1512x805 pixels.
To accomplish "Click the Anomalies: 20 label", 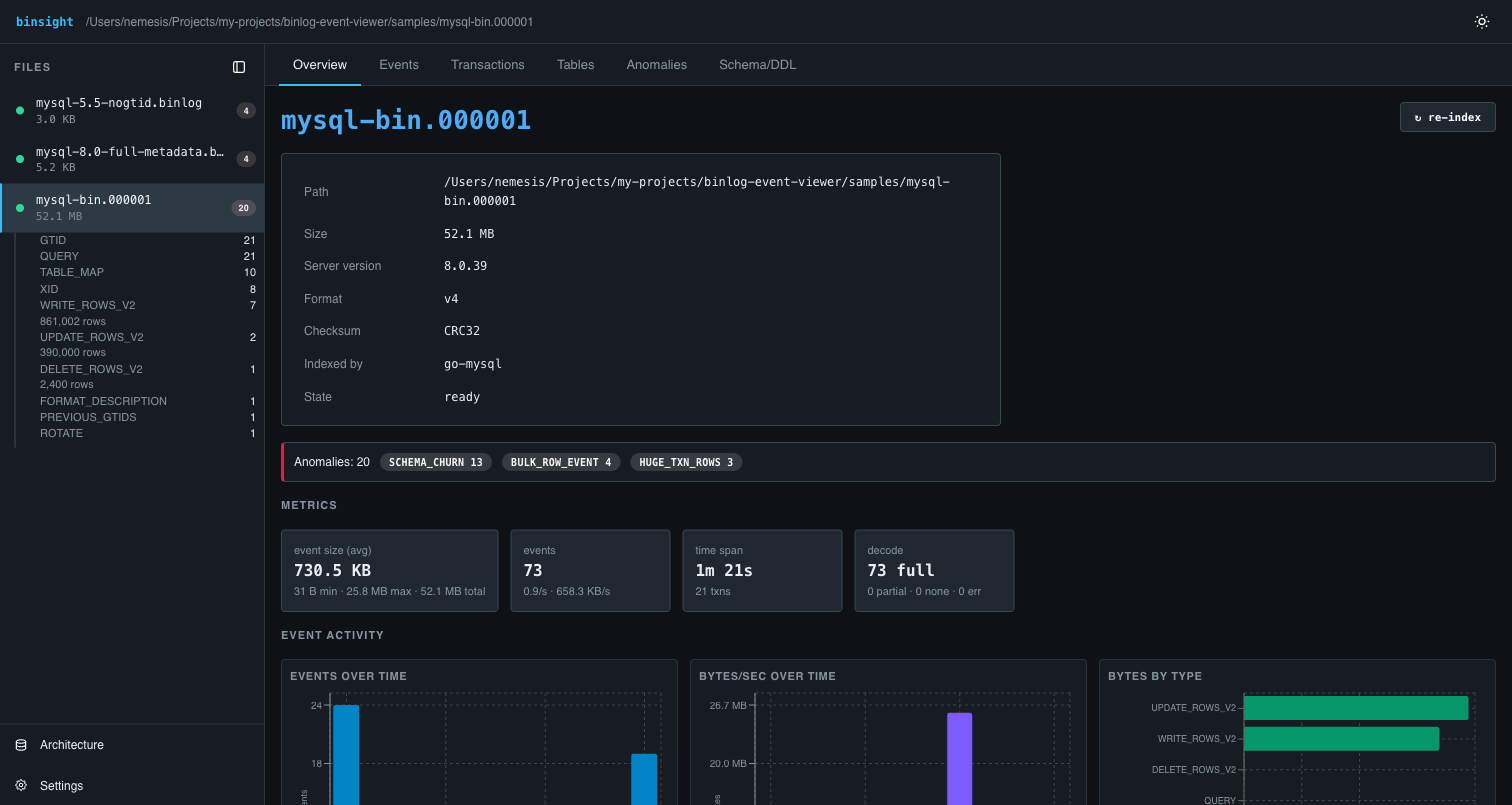I will [332, 462].
